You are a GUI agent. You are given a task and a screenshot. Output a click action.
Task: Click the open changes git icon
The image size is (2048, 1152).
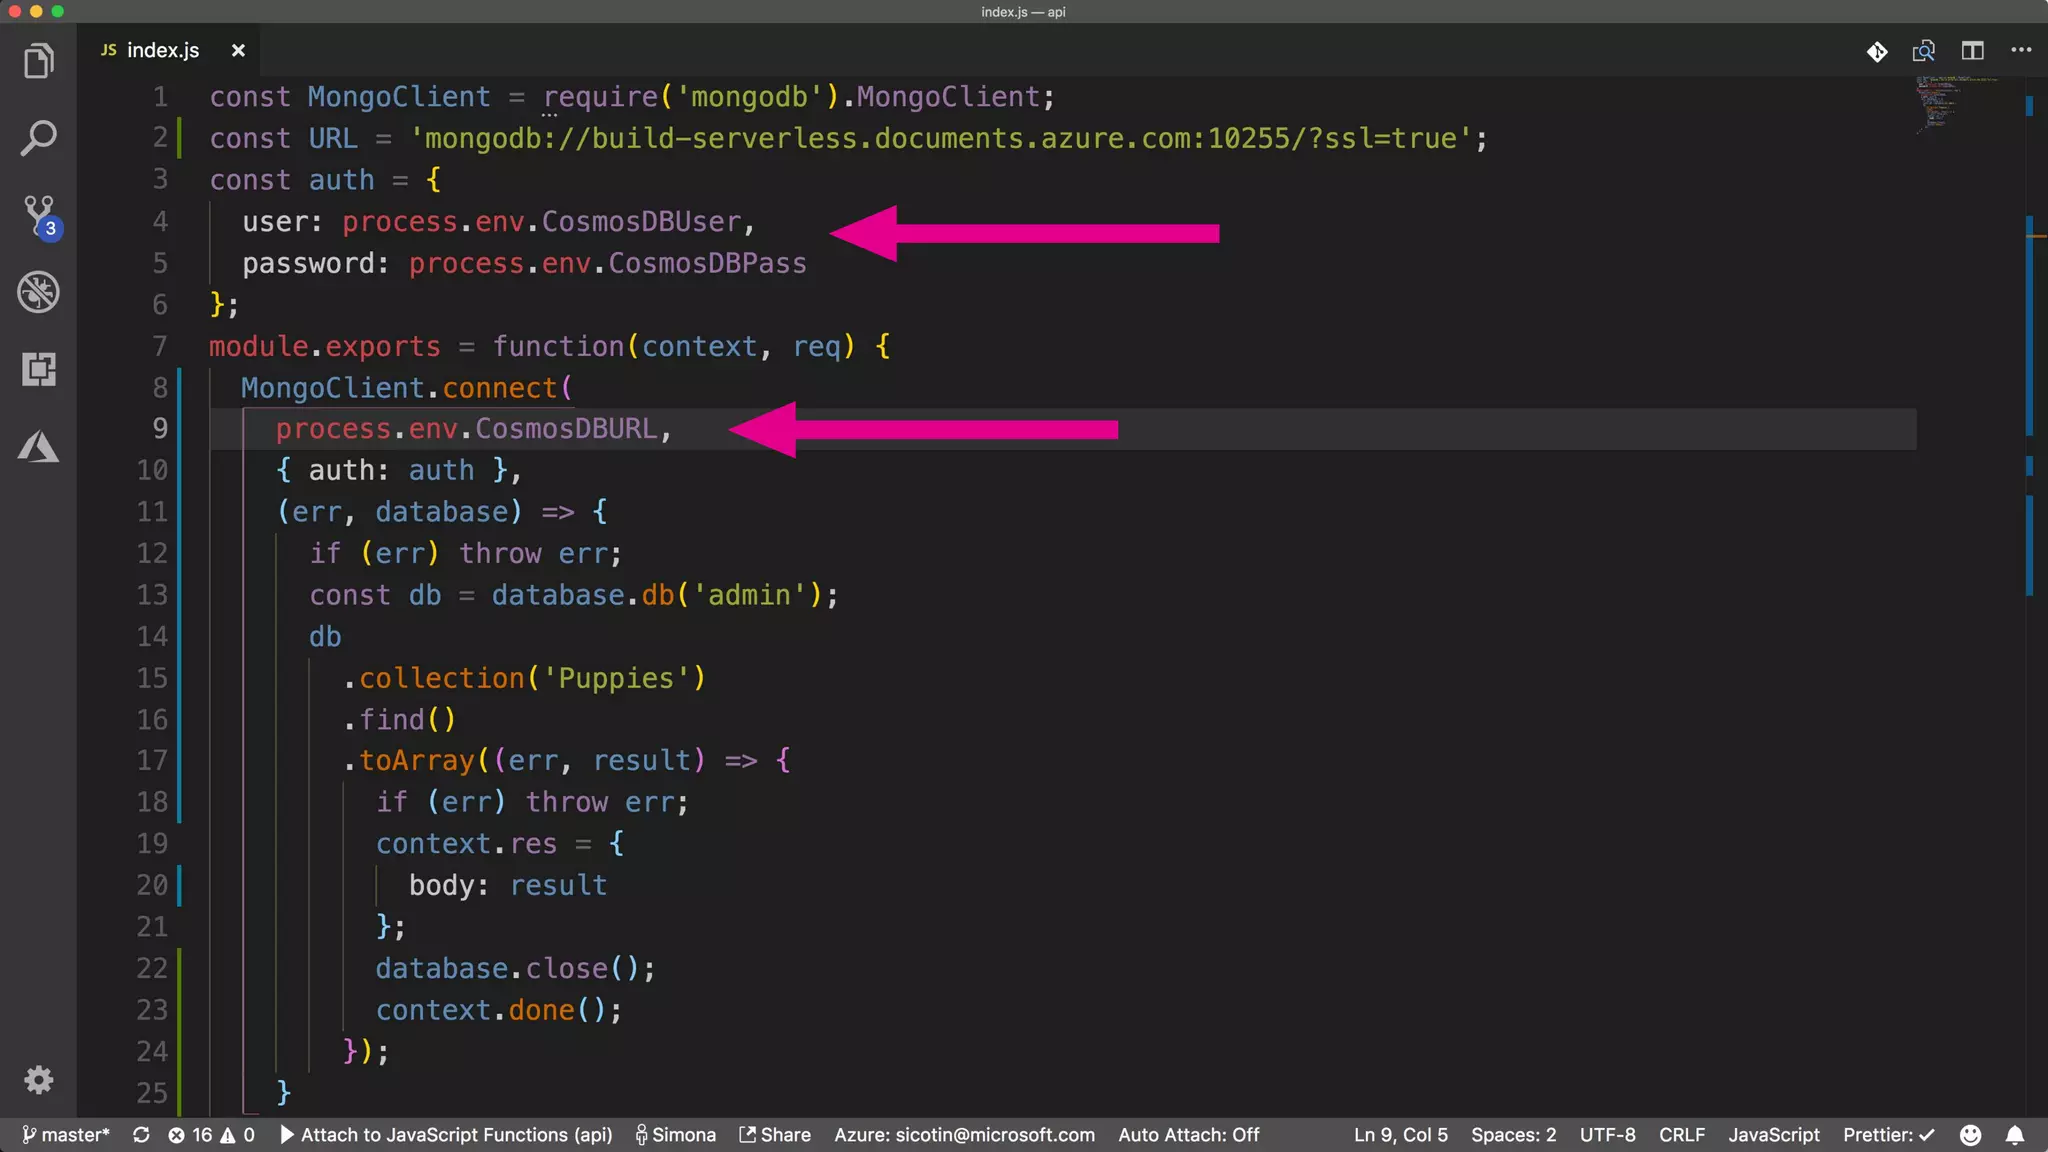pyautogui.click(x=1877, y=51)
